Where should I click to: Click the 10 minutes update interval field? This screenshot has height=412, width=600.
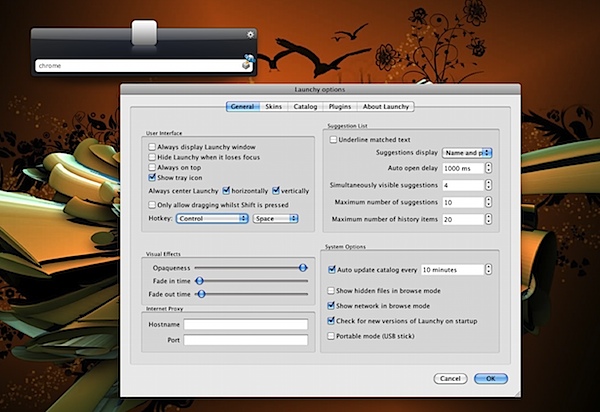pos(453,270)
